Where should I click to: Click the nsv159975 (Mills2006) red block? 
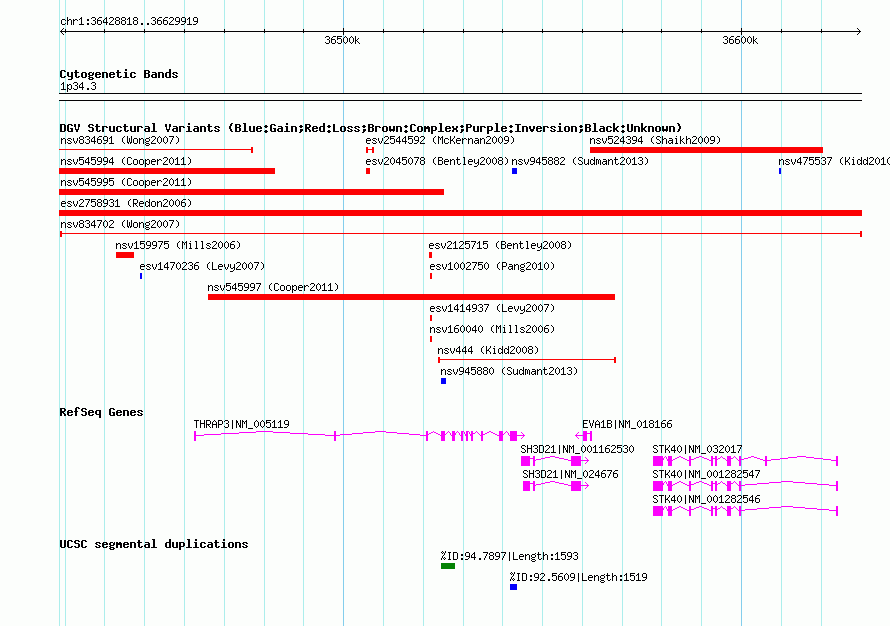[125, 255]
